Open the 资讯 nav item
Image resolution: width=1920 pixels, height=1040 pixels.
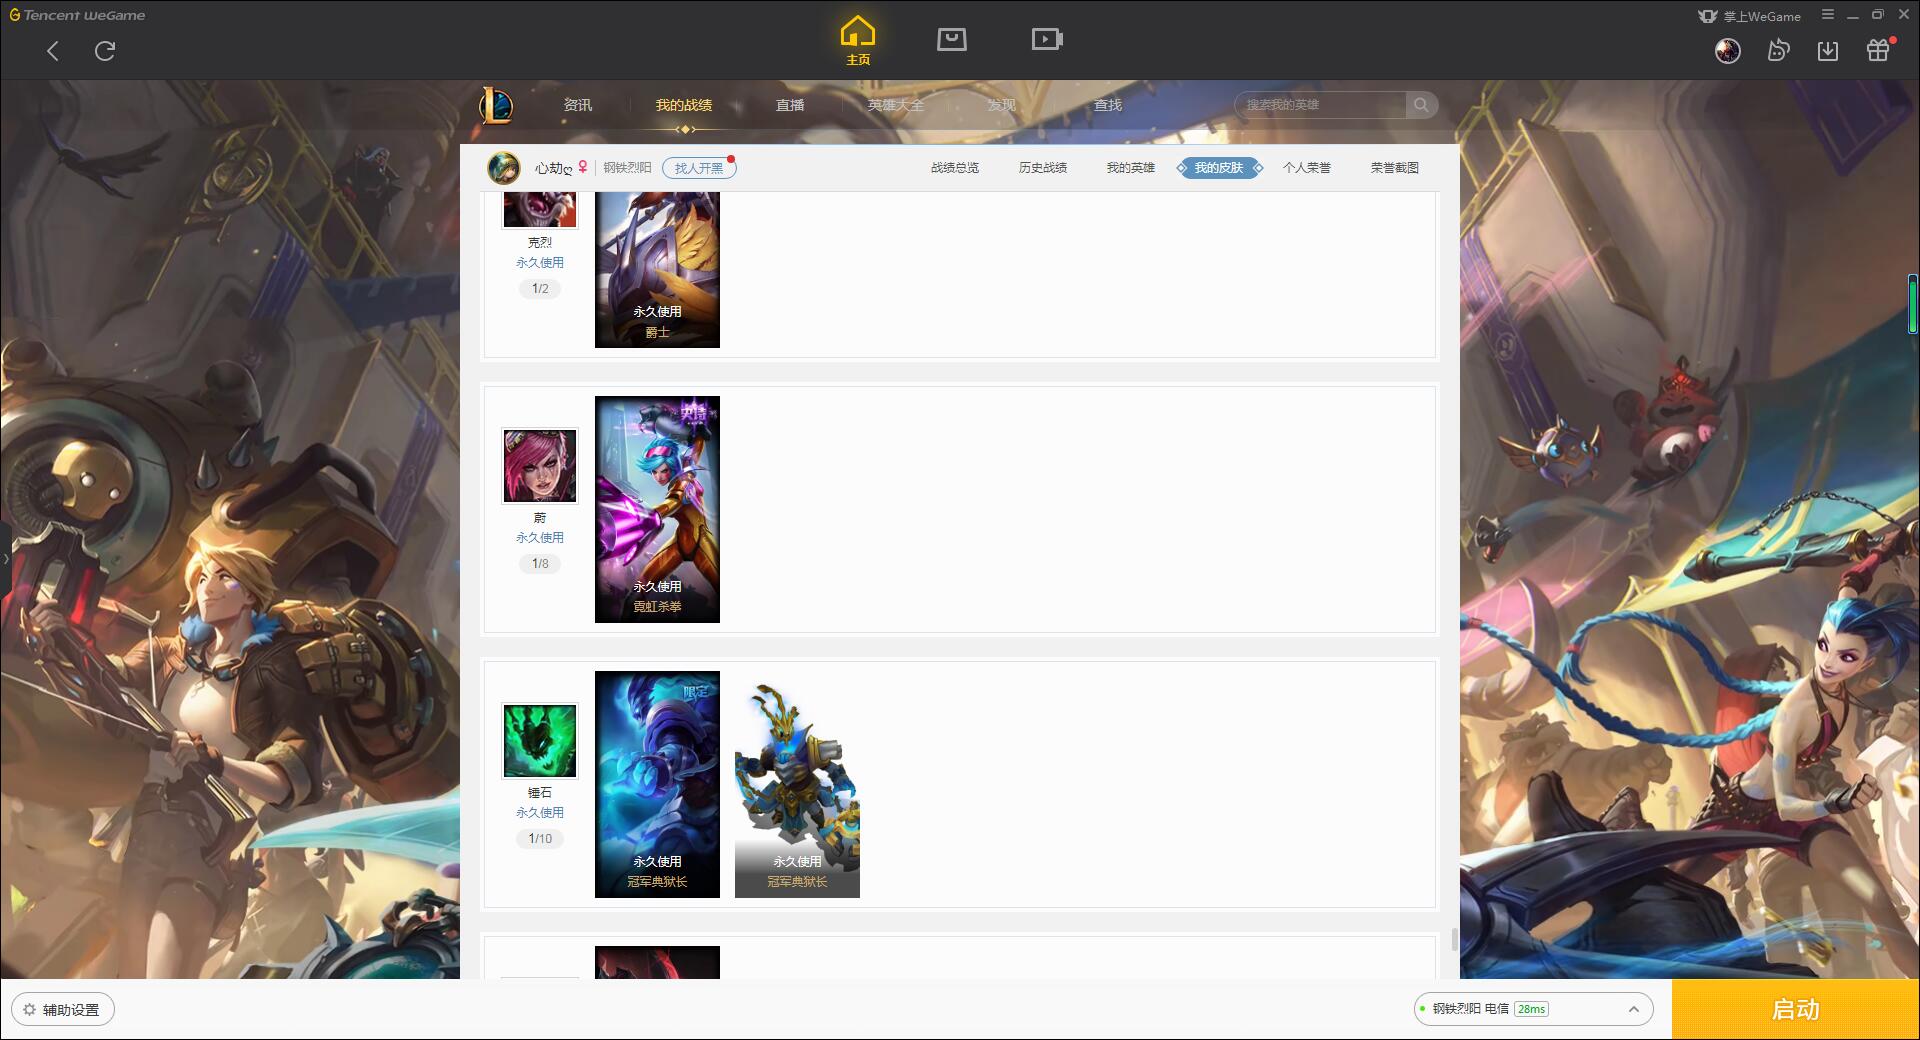[578, 105]
